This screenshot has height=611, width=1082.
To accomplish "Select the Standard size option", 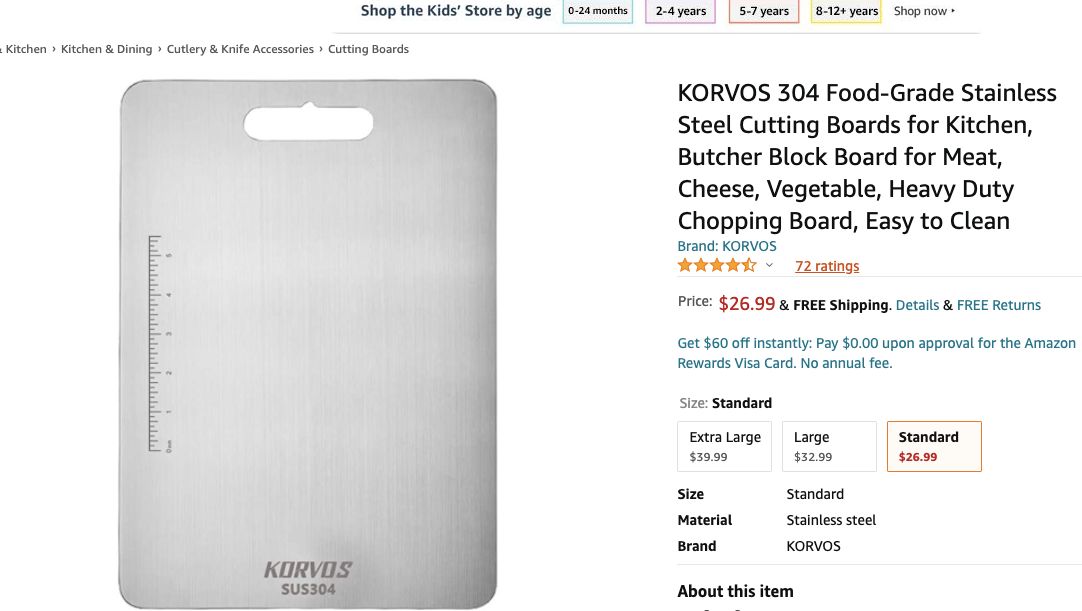I will (933, 446).
